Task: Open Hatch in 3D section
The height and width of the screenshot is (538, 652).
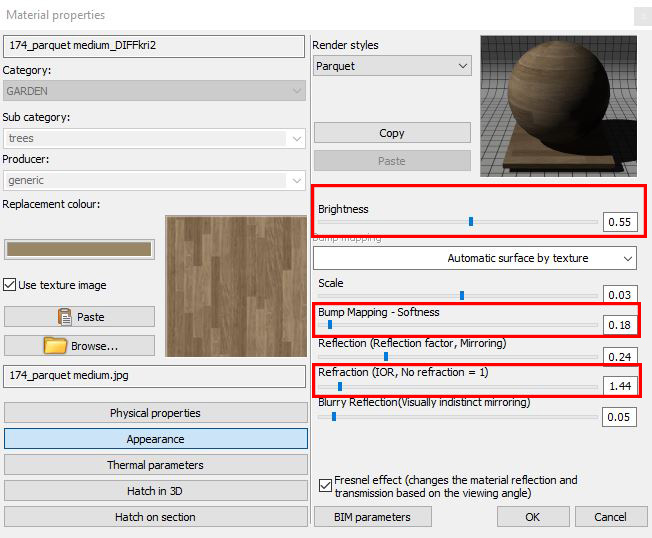Action: [156, 491]
